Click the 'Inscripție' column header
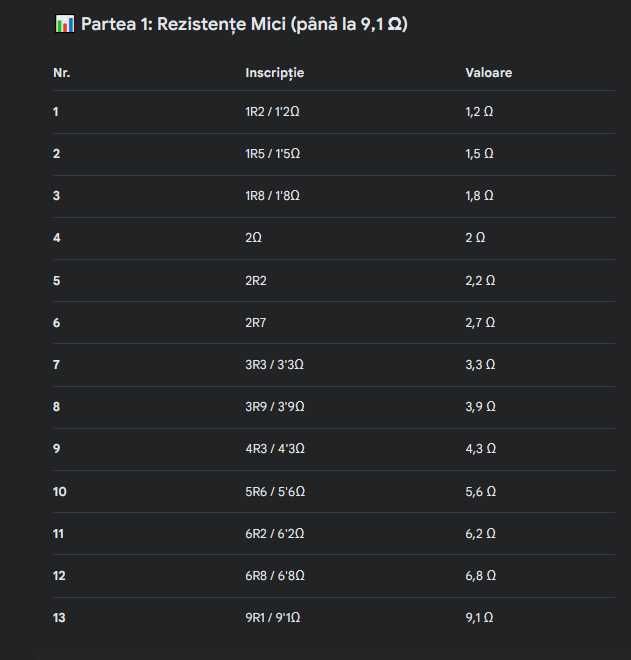Viewport: 631px width, 660px height. [x=274, y=73]
